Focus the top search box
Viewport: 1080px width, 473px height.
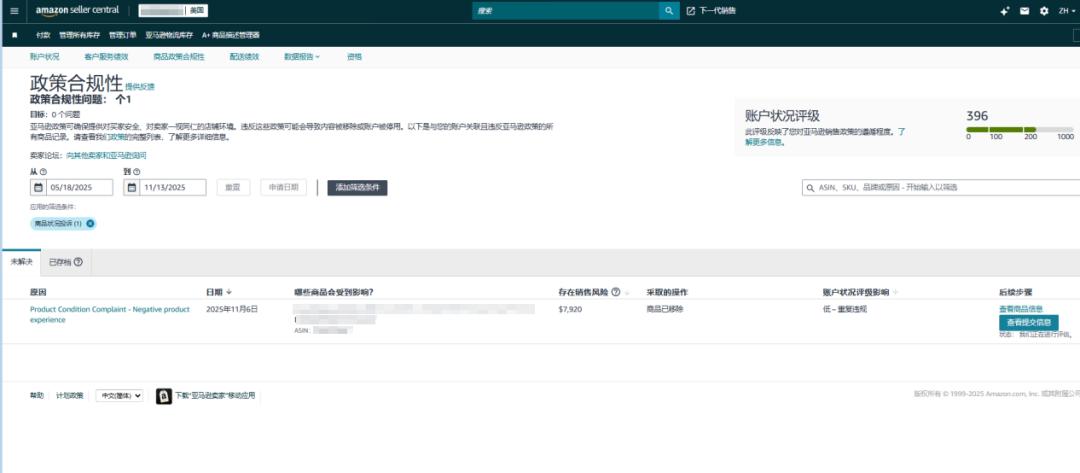565,11
